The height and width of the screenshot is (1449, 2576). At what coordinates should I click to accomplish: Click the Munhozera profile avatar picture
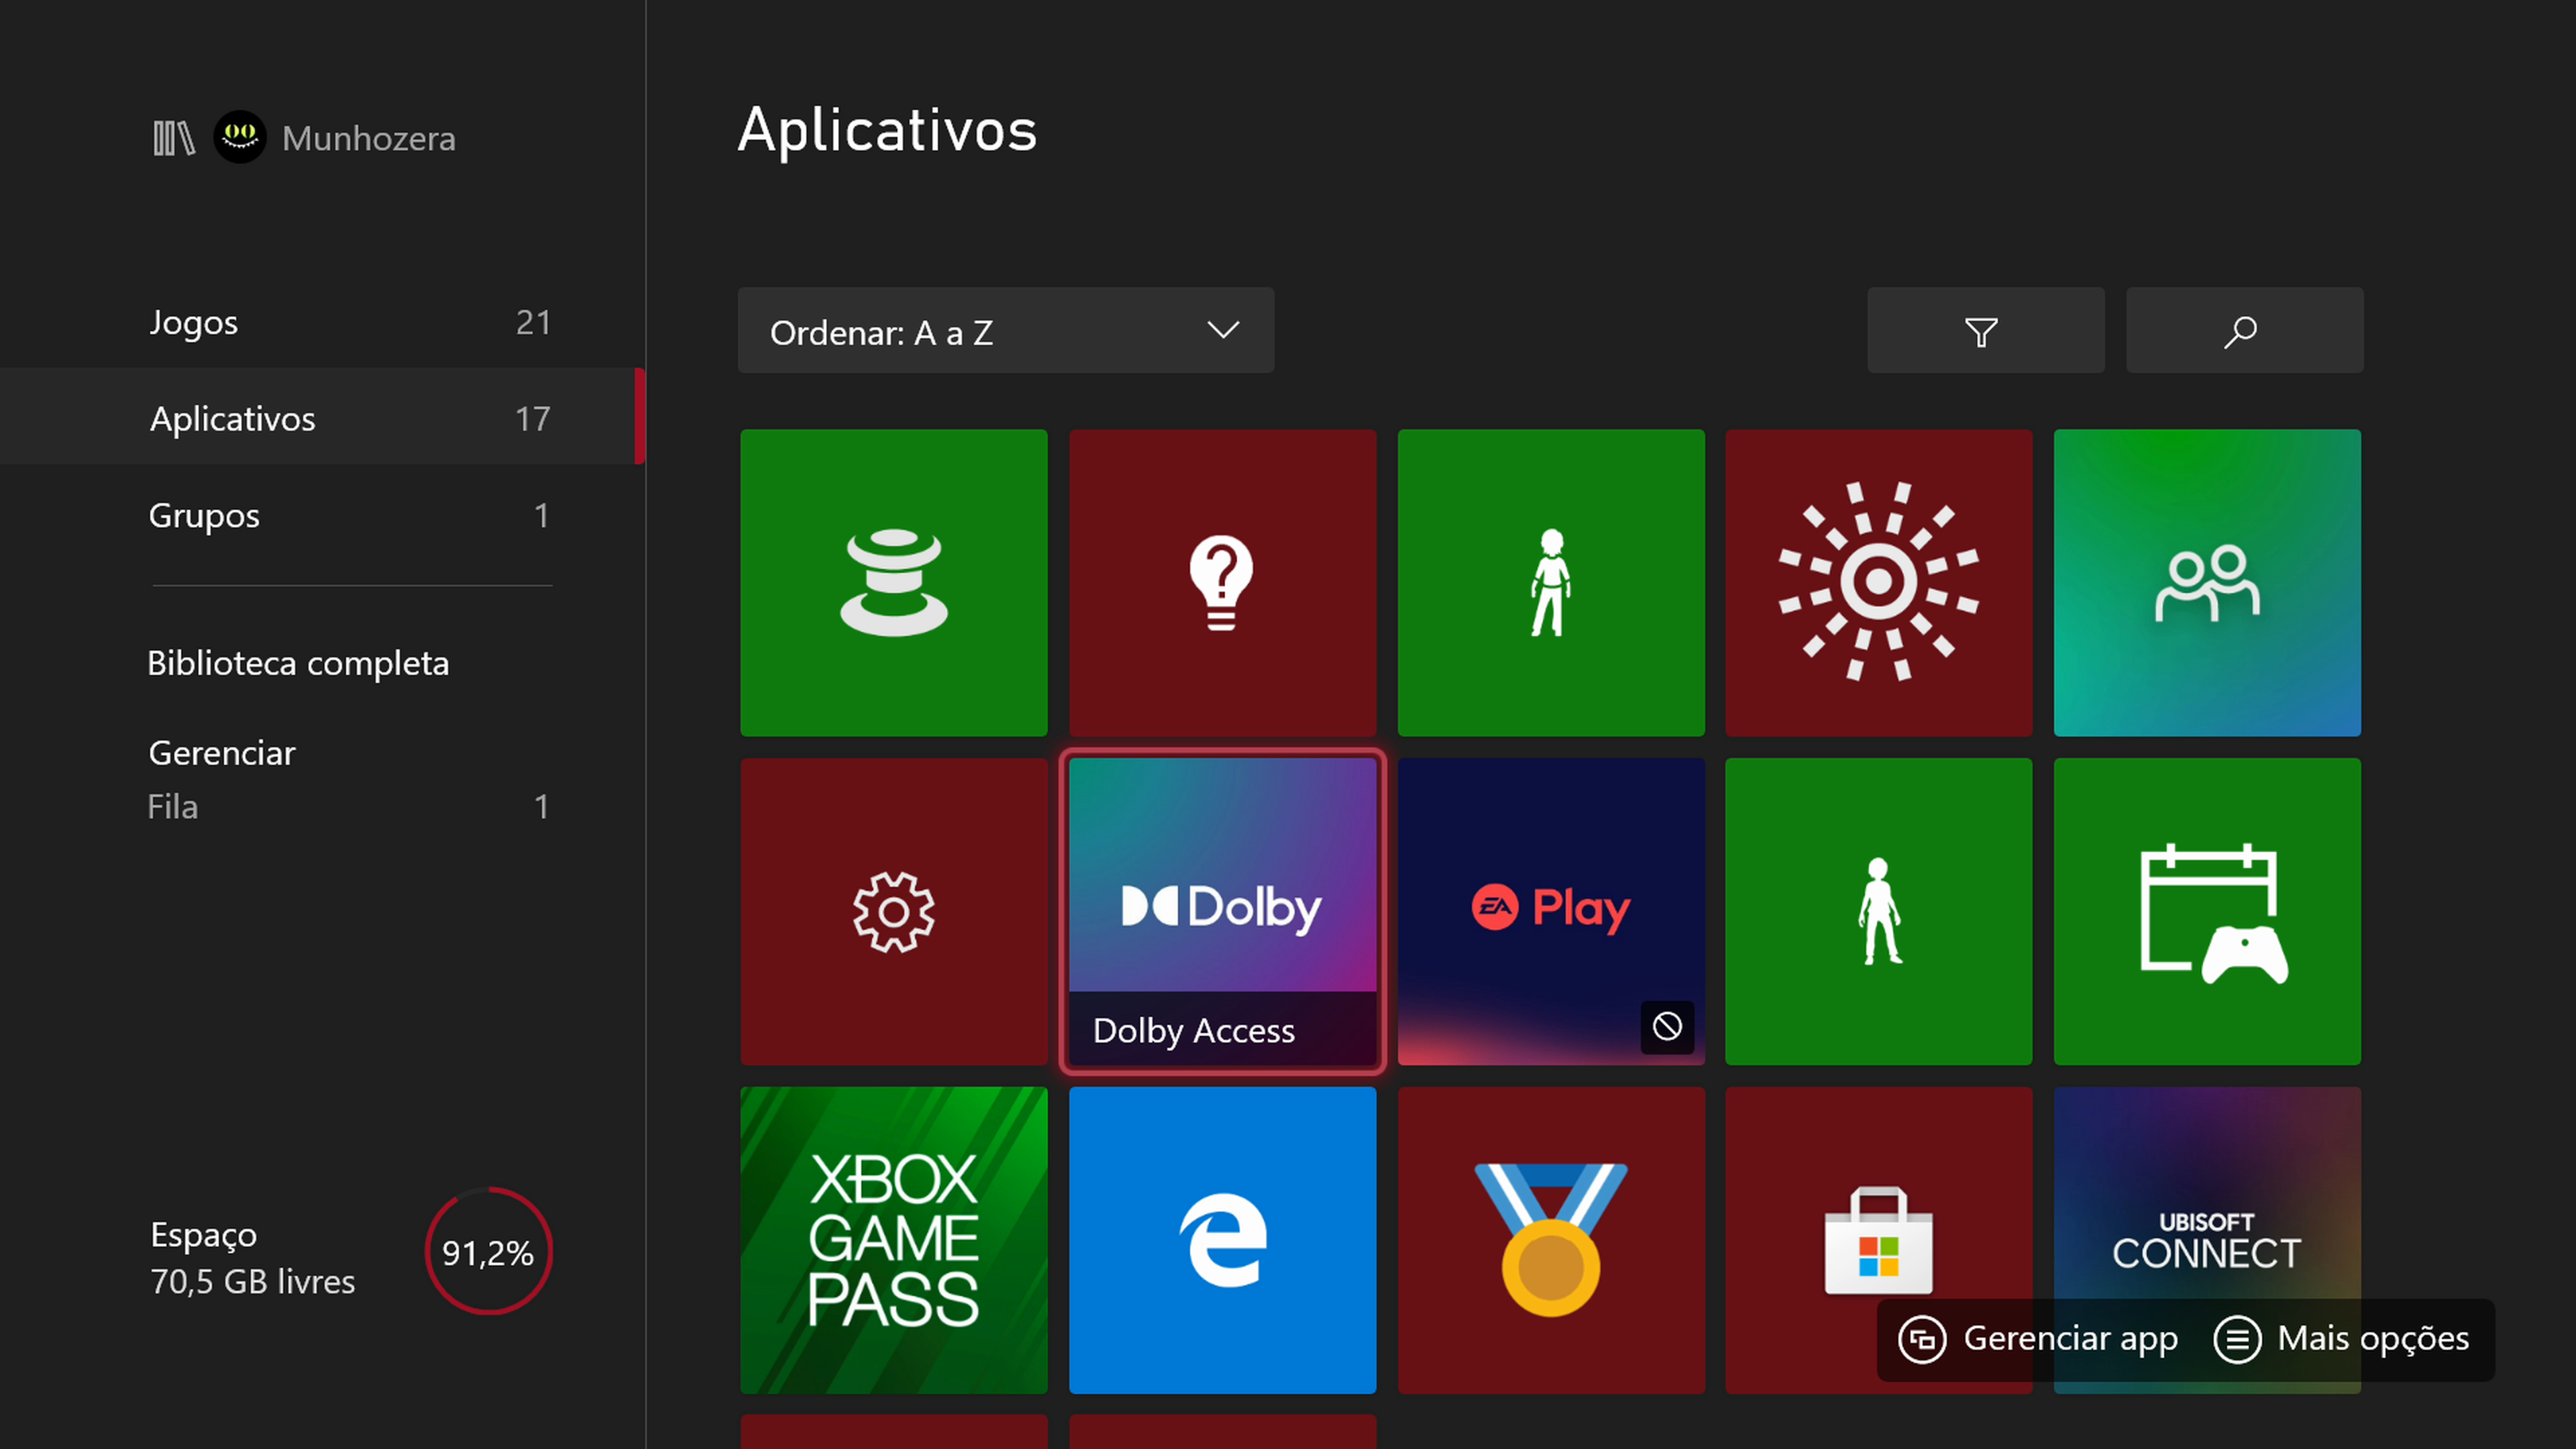click(240, 137)
